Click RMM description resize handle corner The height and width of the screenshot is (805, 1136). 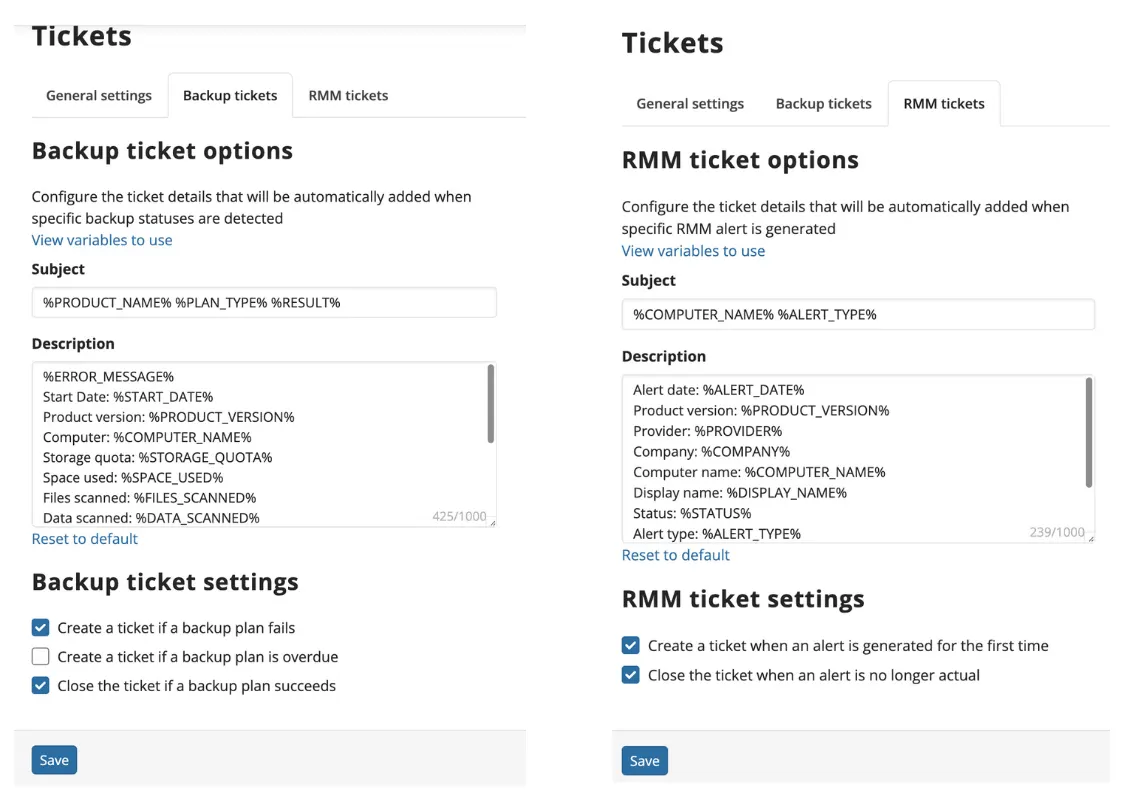[1090, 538]
